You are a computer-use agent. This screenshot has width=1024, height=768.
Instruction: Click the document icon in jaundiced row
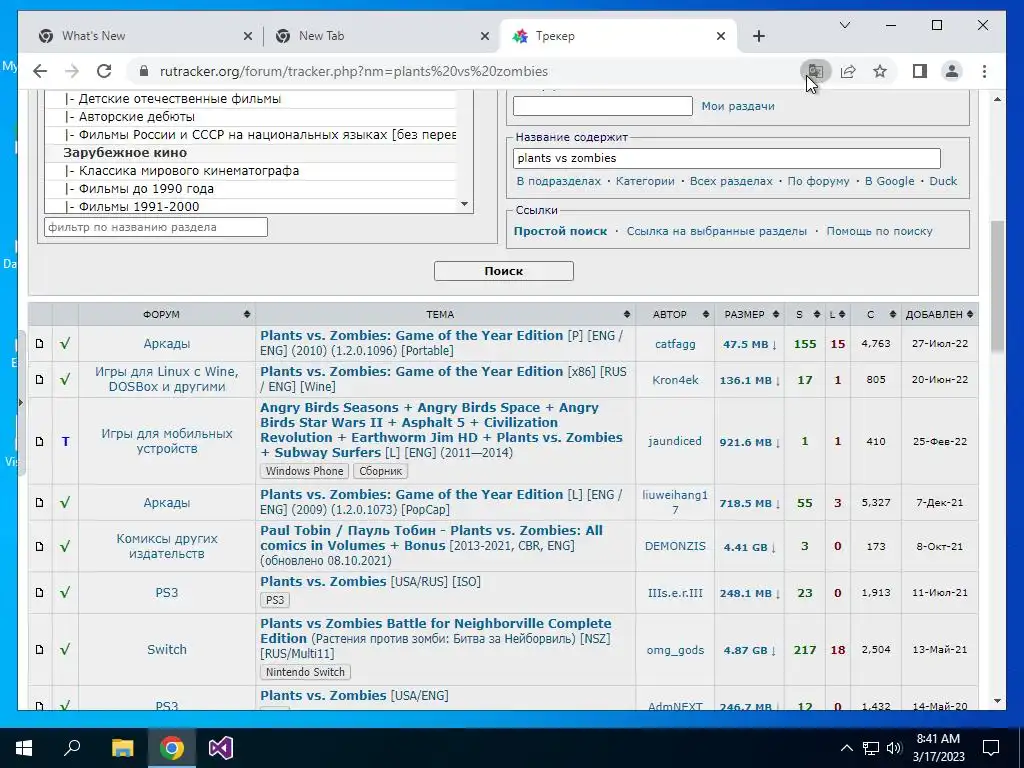(x=40, y=441)
